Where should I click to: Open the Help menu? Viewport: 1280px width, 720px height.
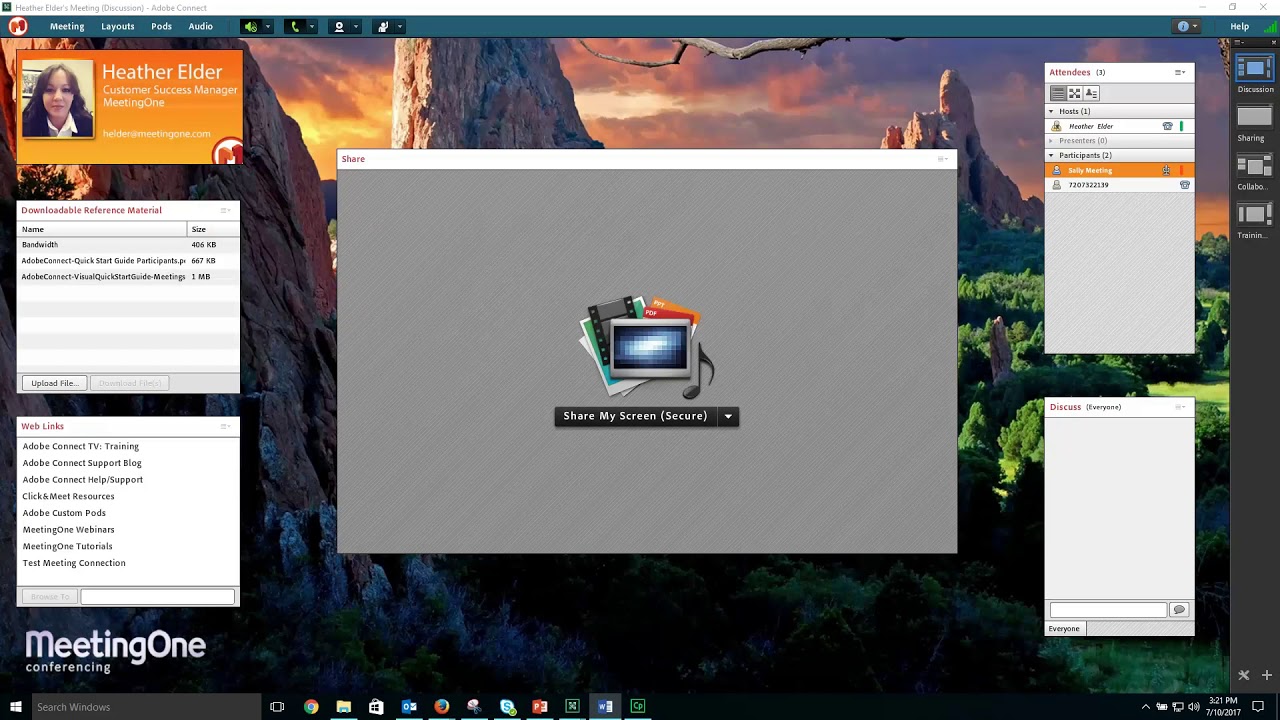(1239, 27)
